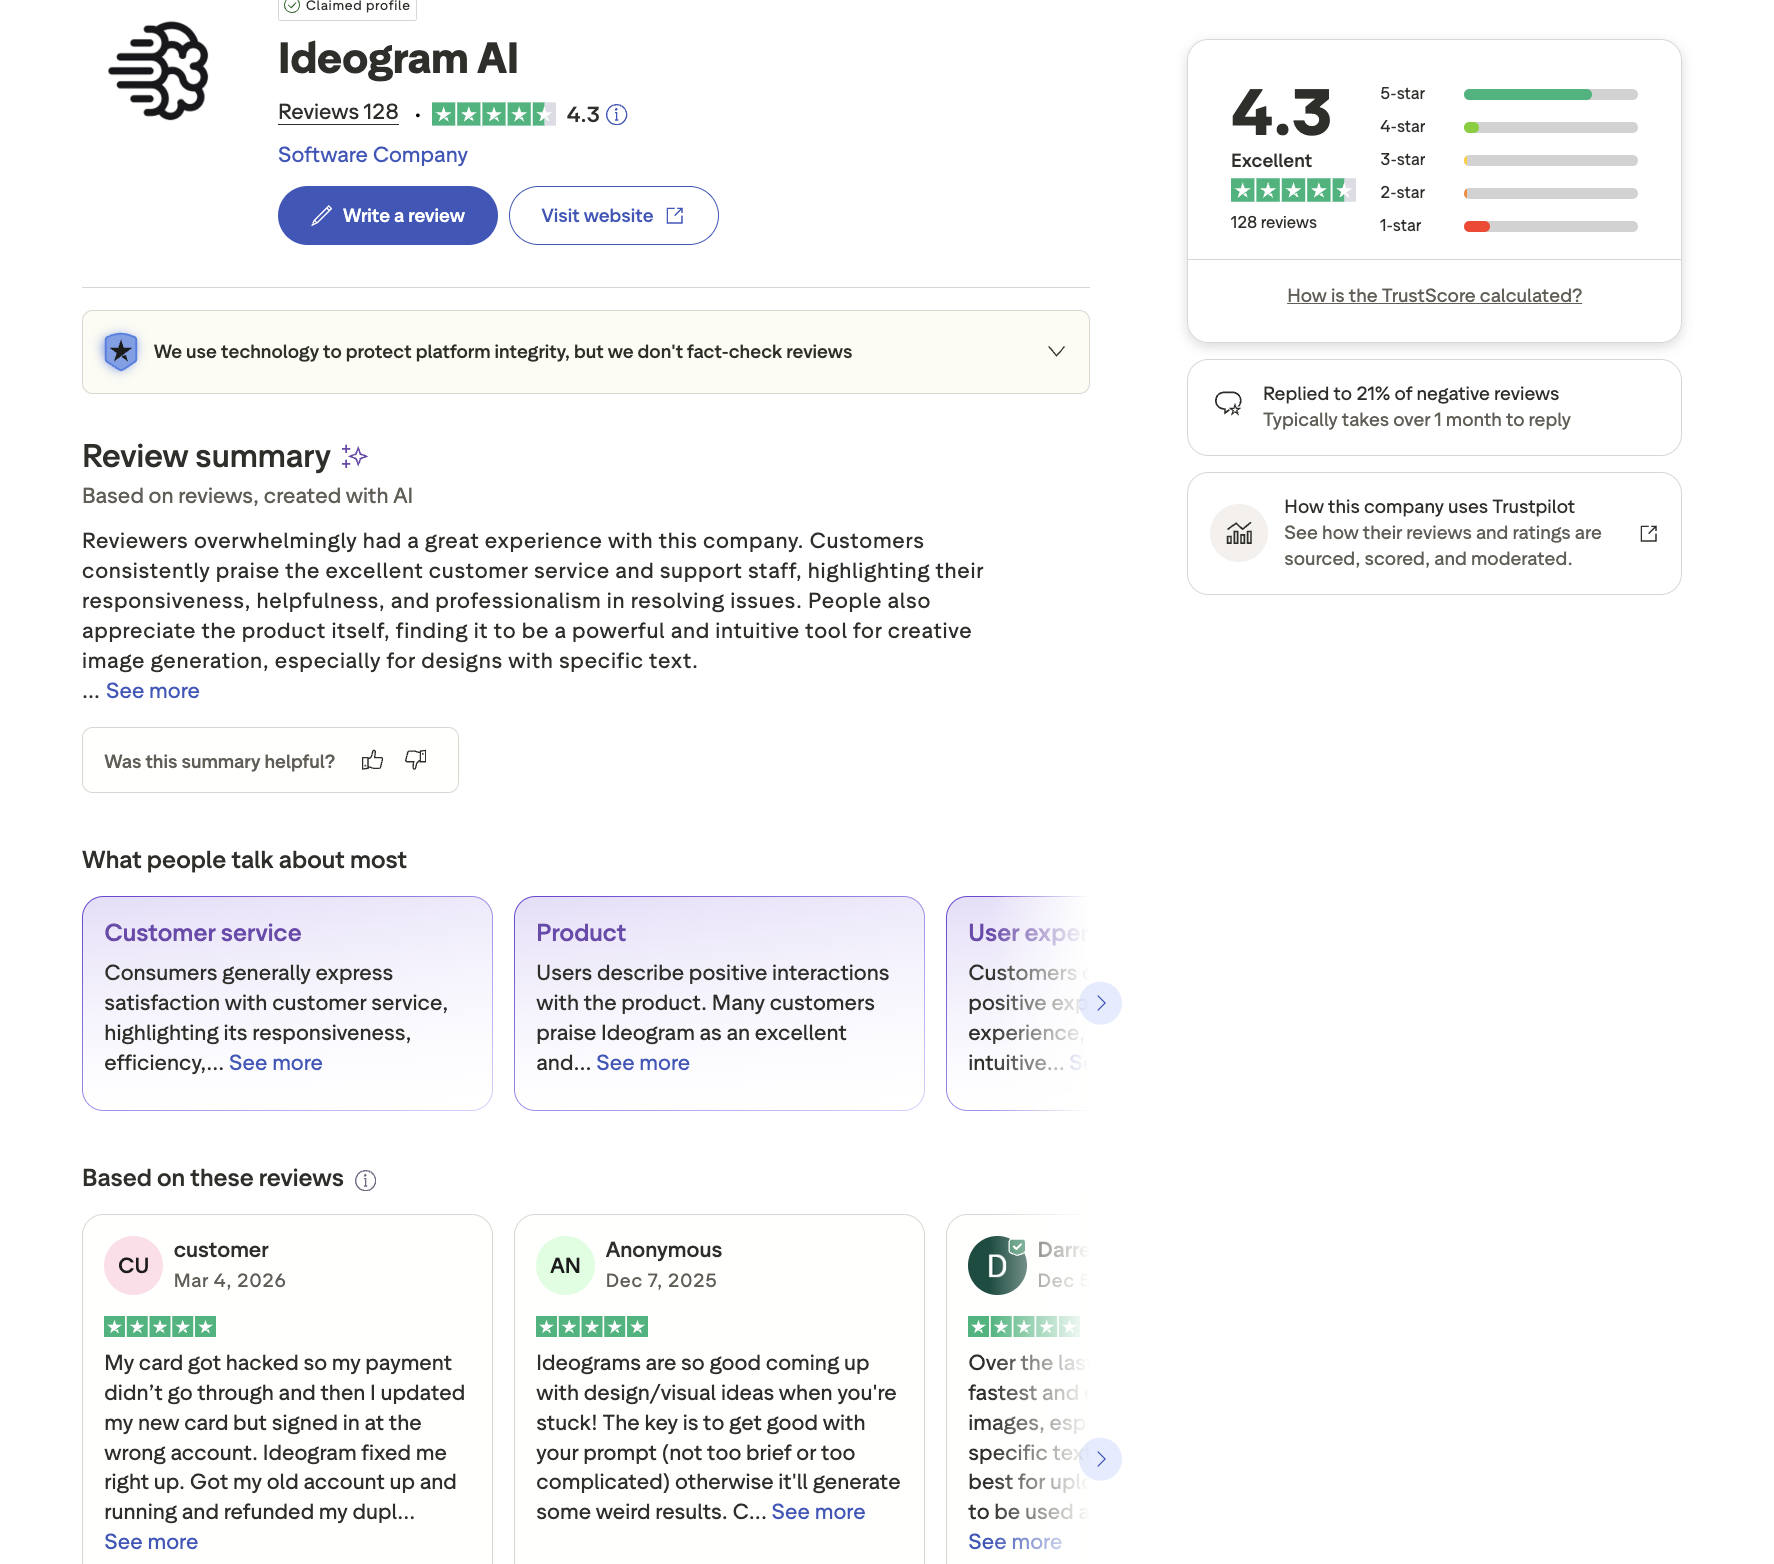The width and height of the screenshot is (1774, 1564).
Task: Click the Claimed profile badge
Action: [347, 6]
